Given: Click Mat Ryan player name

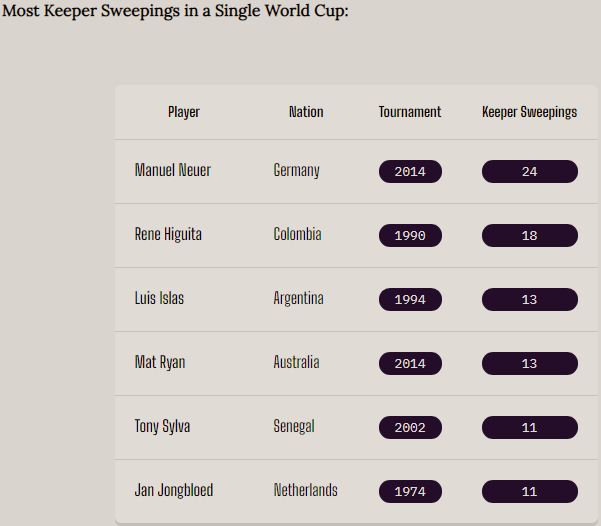Looking at the screenshot, I should pyautogui.click(x=160, y=363).
